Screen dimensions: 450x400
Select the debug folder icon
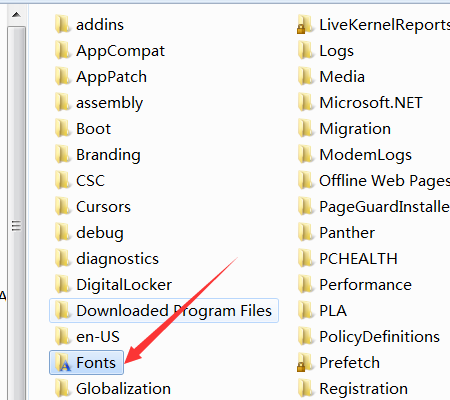[x=63, y=233]
